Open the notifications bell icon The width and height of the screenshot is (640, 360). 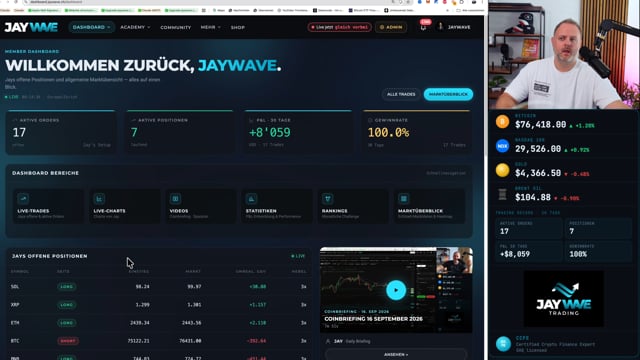click(x=423, y=27)
